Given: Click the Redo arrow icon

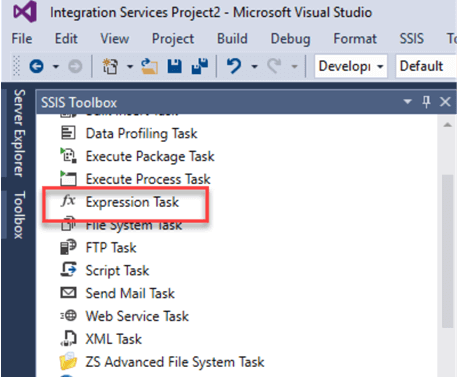Looking at the screenshot, I should coord(274,66).
